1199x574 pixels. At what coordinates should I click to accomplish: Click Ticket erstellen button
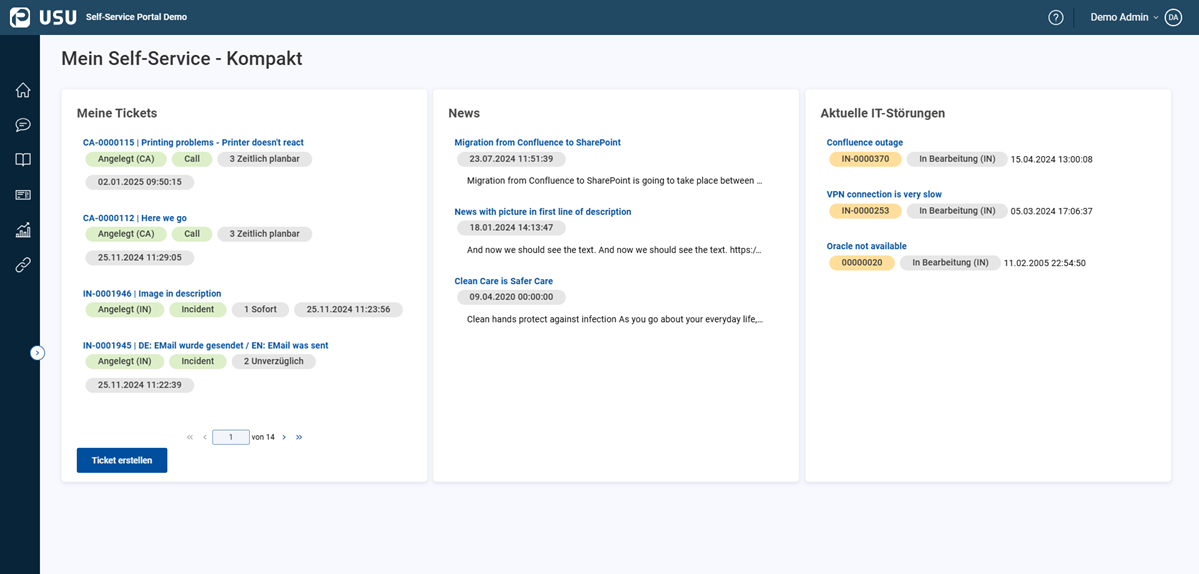(x=122, y=460)
